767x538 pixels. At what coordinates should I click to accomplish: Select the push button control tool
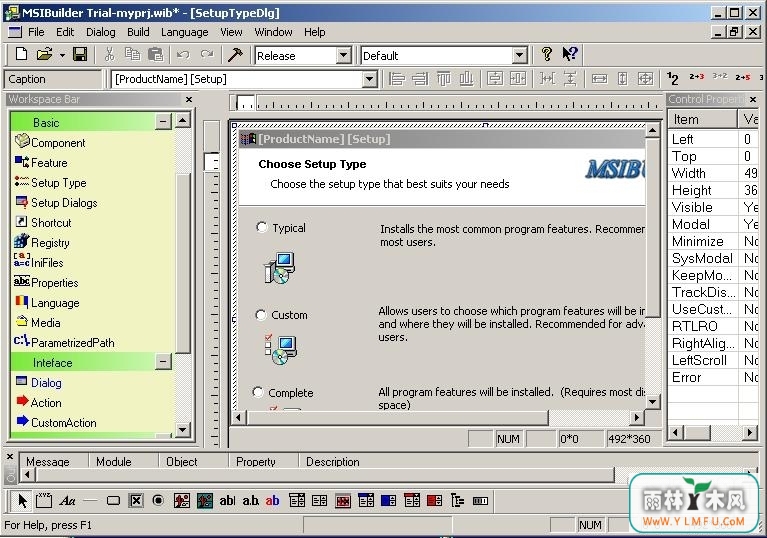point(113,500)
